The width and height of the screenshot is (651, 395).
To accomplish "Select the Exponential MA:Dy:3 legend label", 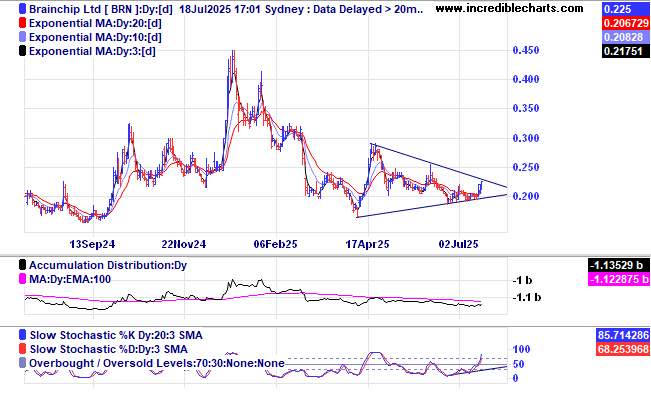I will coord(92,52).
